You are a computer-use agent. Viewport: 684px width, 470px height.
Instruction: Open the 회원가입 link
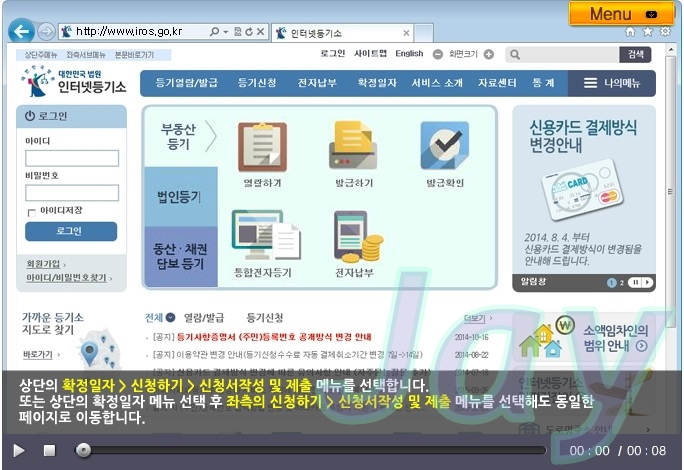click(x=43, y=264)
